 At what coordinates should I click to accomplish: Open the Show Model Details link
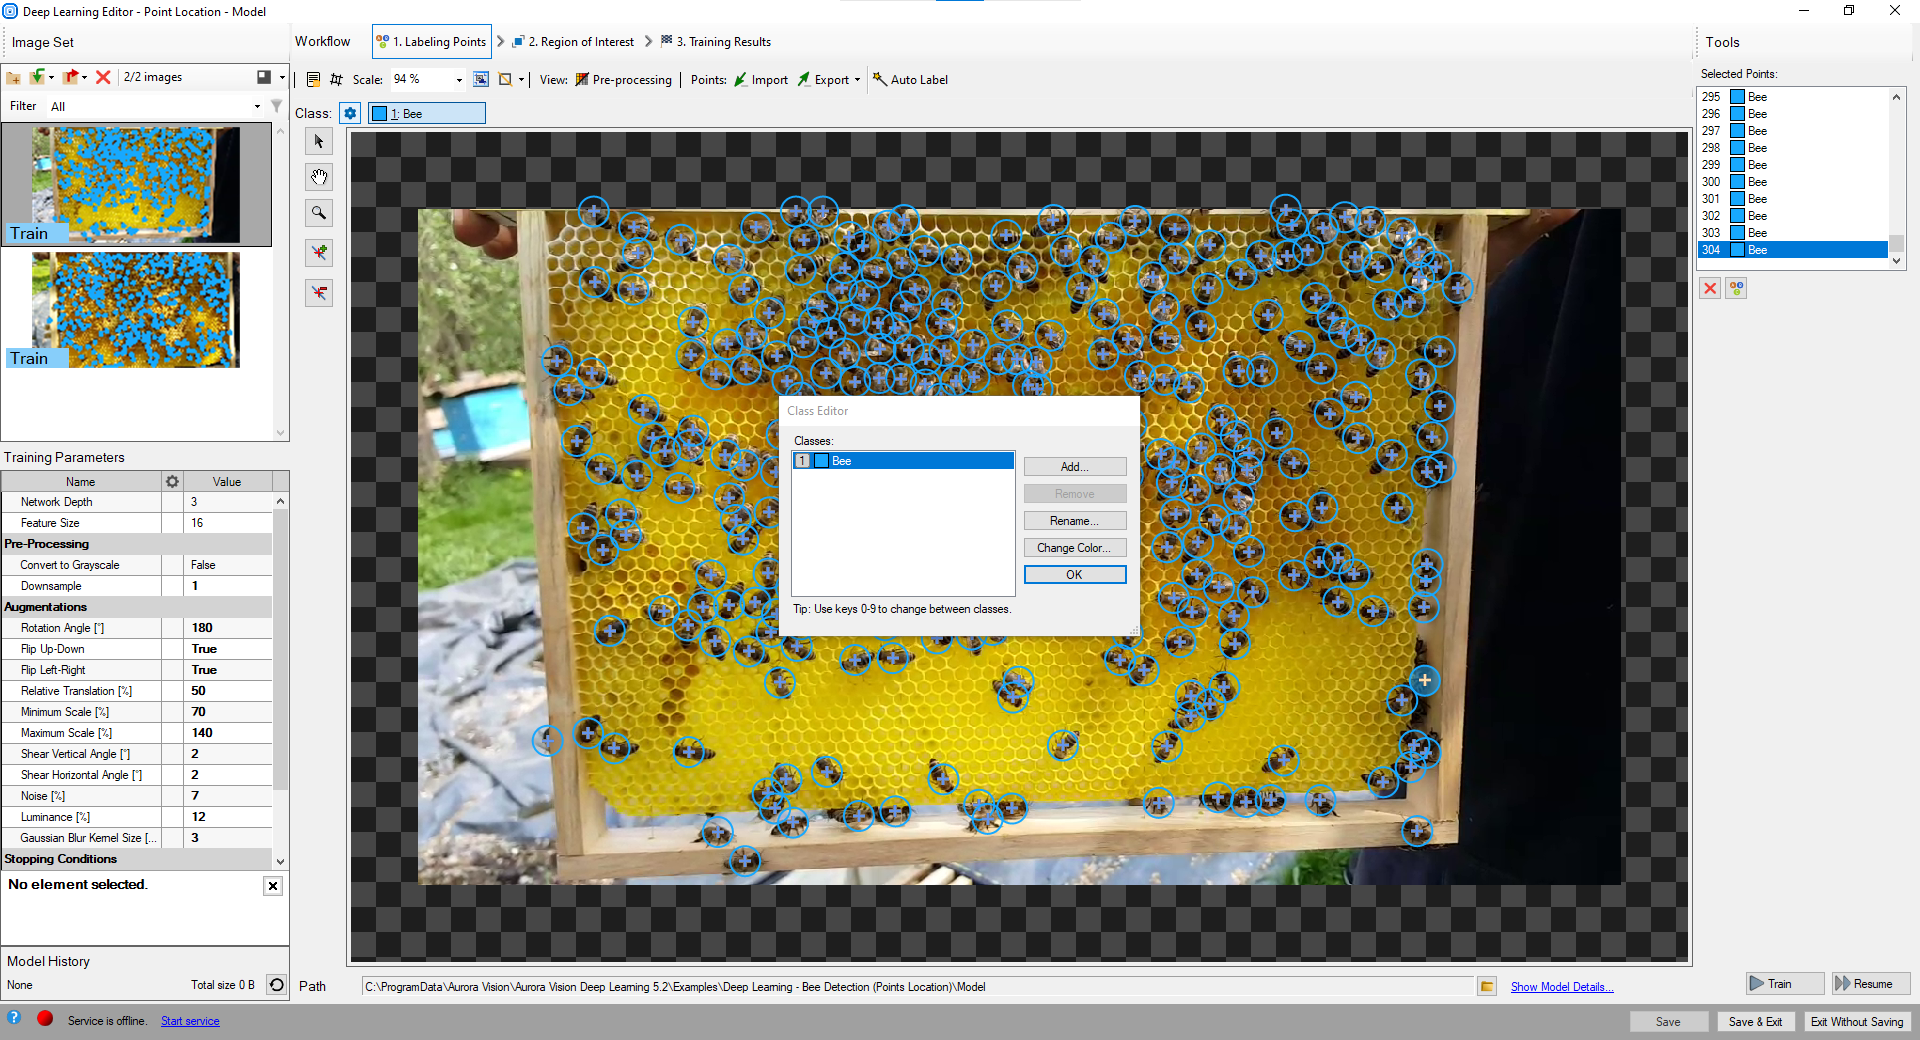pyautogui.click(x=1561, y=987)
